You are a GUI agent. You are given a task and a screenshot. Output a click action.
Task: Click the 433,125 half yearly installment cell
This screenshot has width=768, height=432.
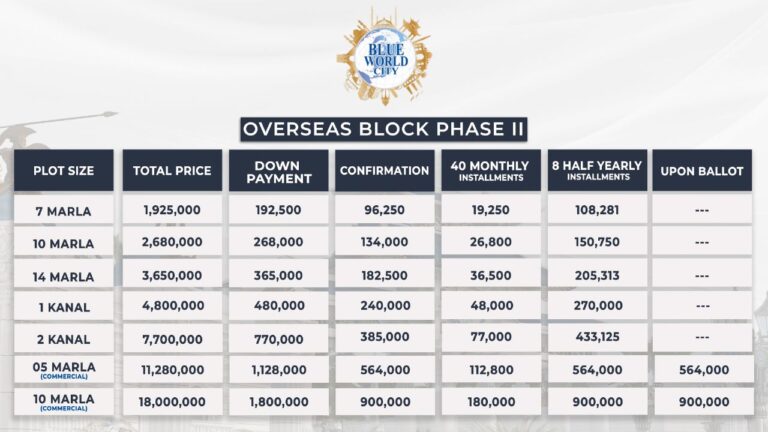coord(596,338)
